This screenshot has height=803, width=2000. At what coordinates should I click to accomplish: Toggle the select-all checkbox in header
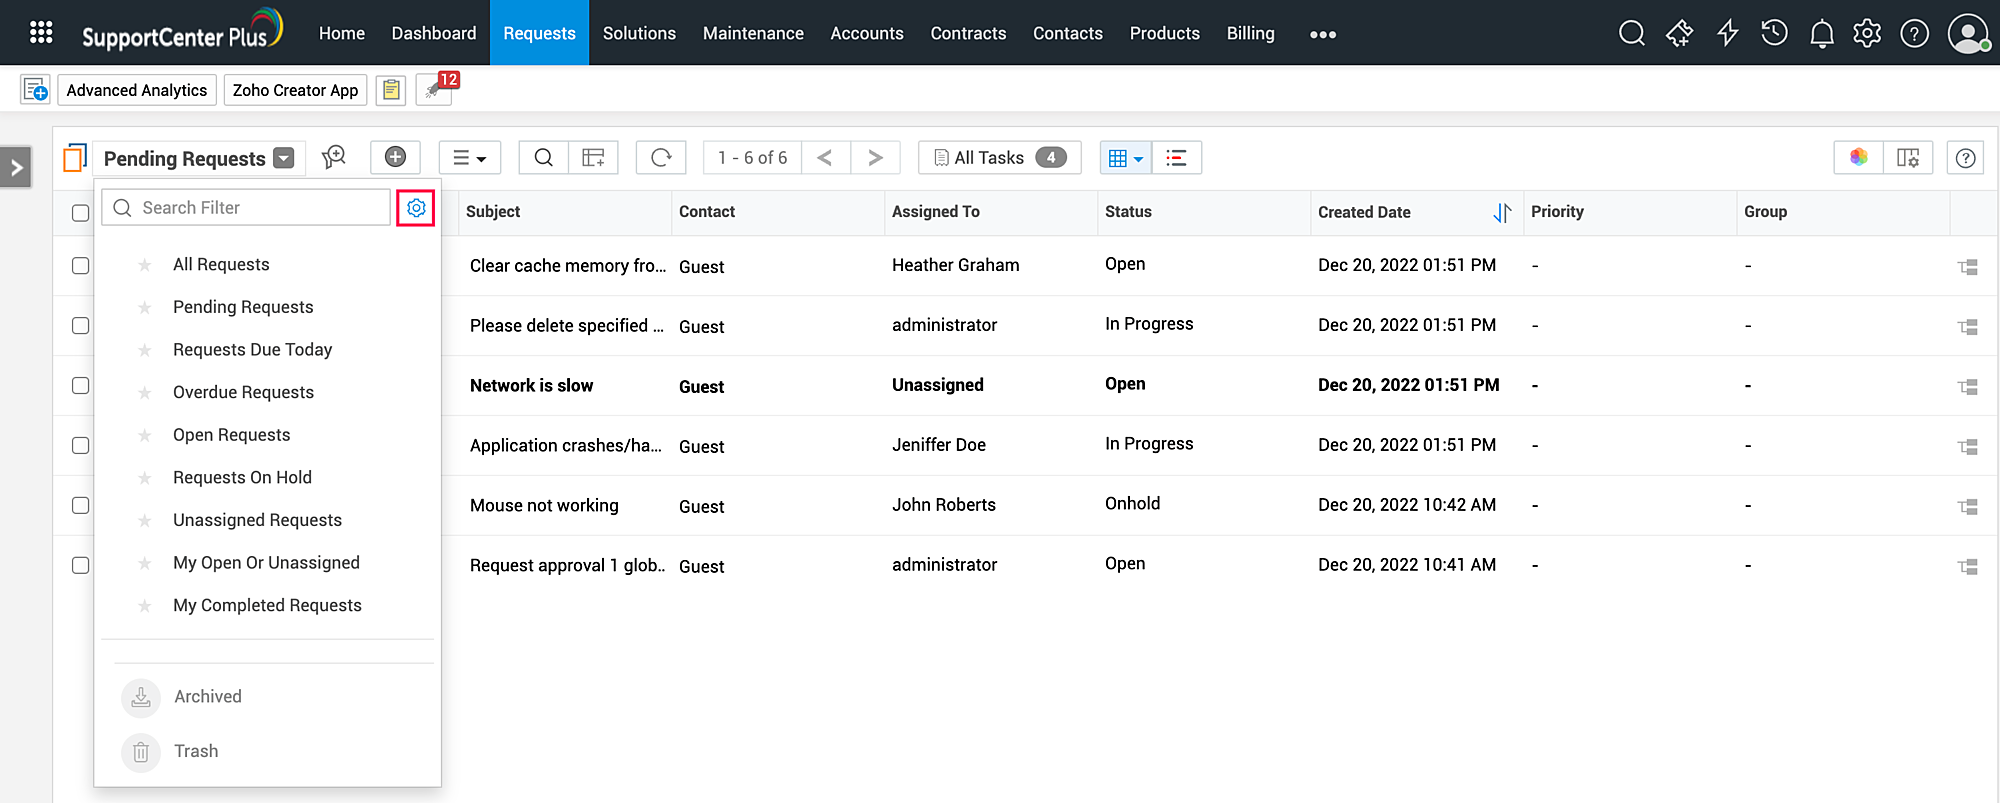(x=81, y=213)
